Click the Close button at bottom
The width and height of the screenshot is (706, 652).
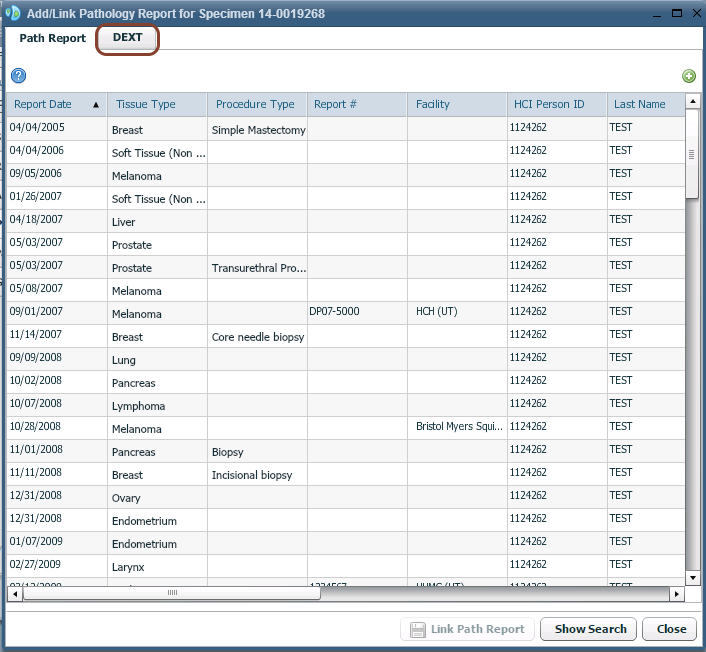tap(669, 629)
